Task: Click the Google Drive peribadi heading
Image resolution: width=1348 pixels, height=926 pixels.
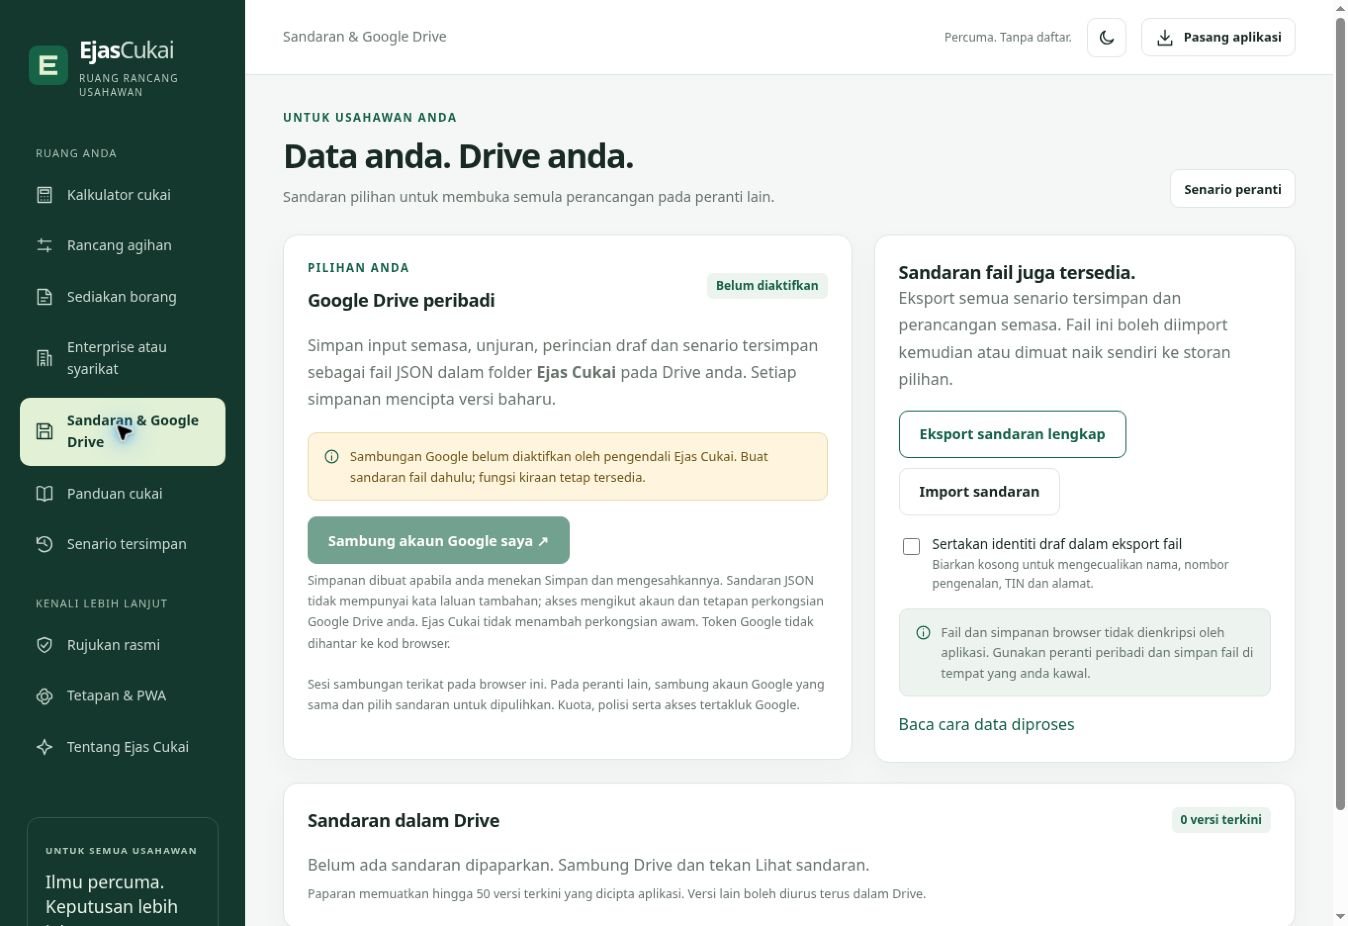Action: point(401,301)
